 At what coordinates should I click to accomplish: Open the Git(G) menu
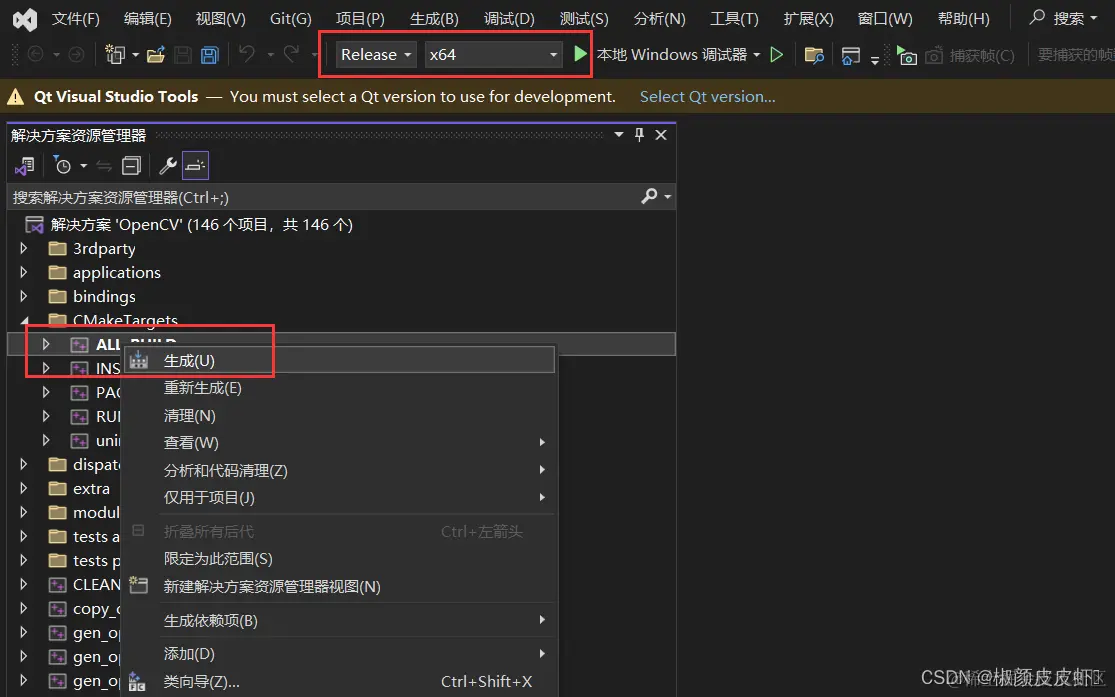tap(290, 19)
